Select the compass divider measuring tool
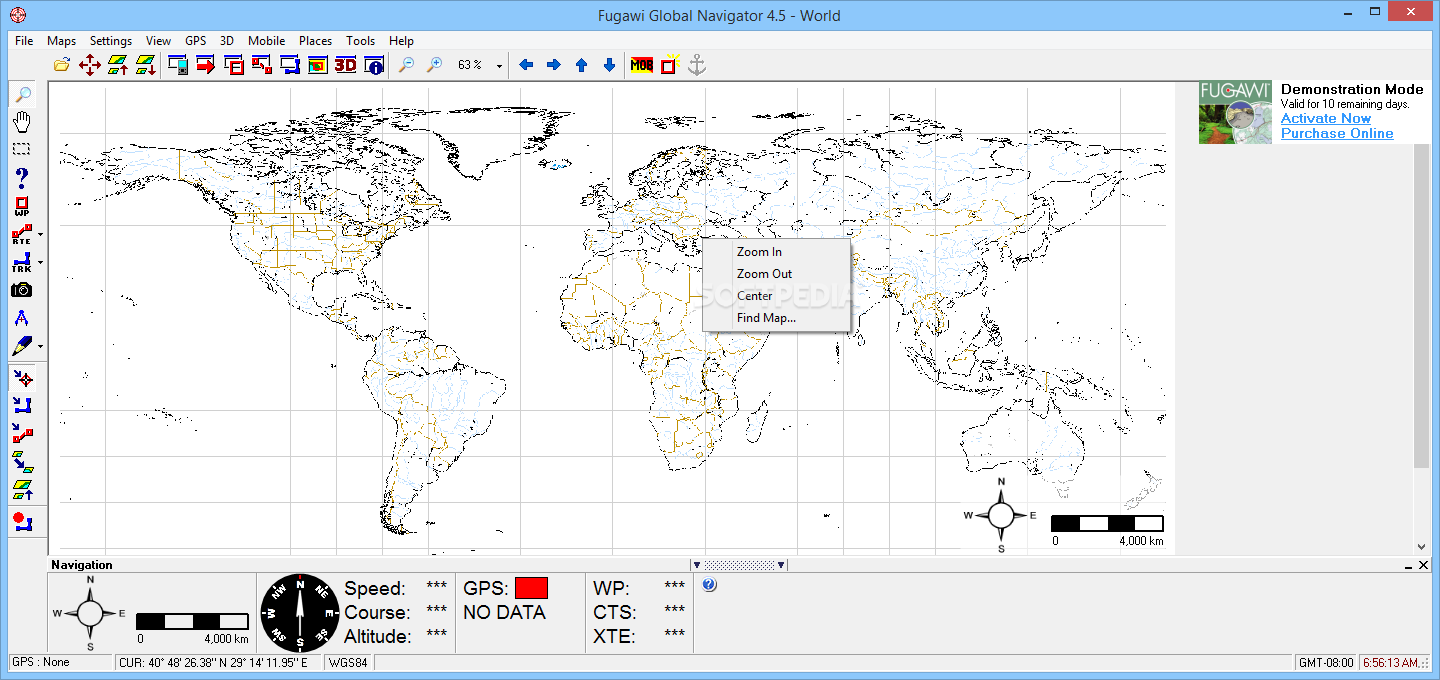This screenshot has width=1440, height=680. click(x=22, y=318)
